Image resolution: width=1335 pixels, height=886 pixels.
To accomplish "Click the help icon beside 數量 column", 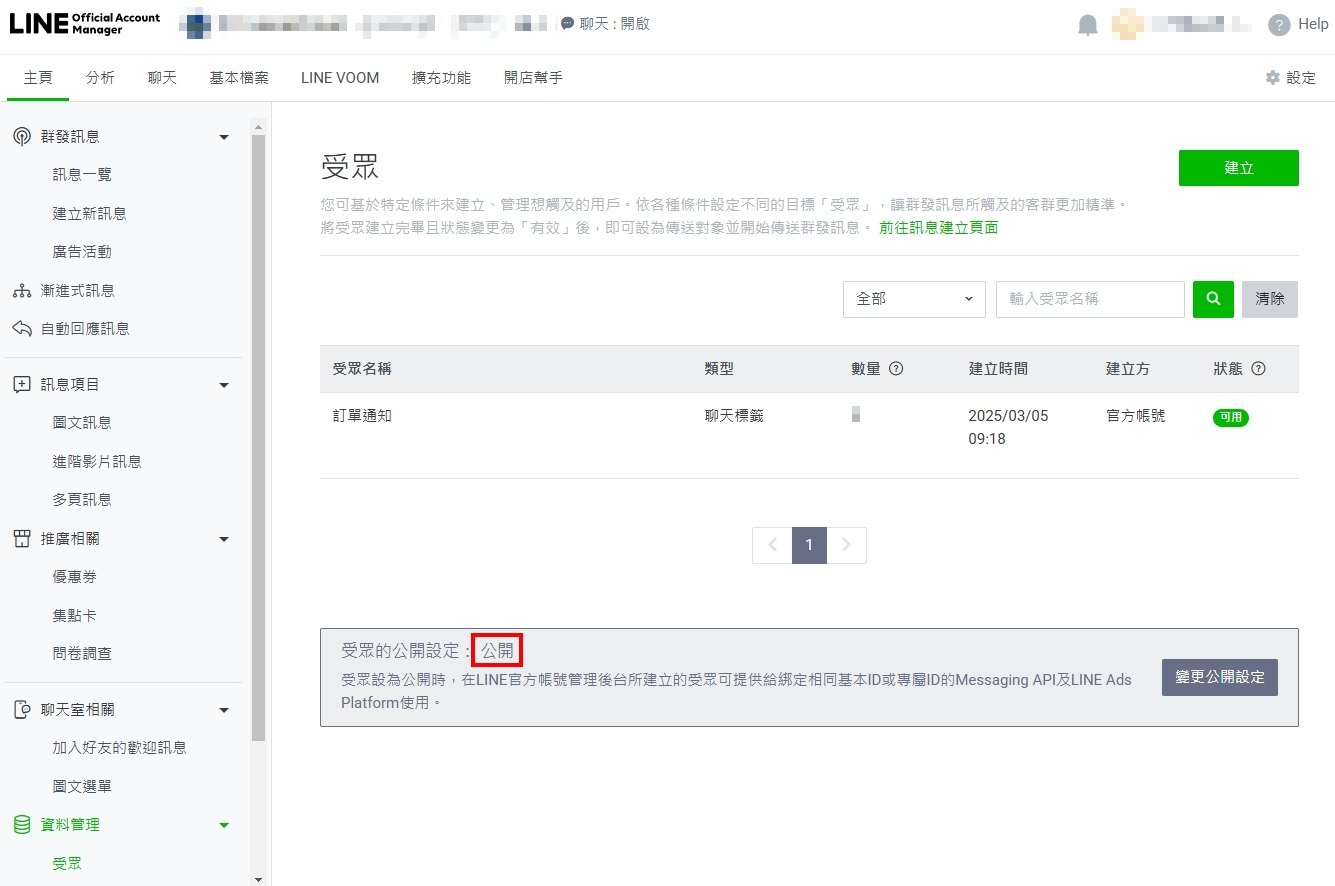I will 896,369.
